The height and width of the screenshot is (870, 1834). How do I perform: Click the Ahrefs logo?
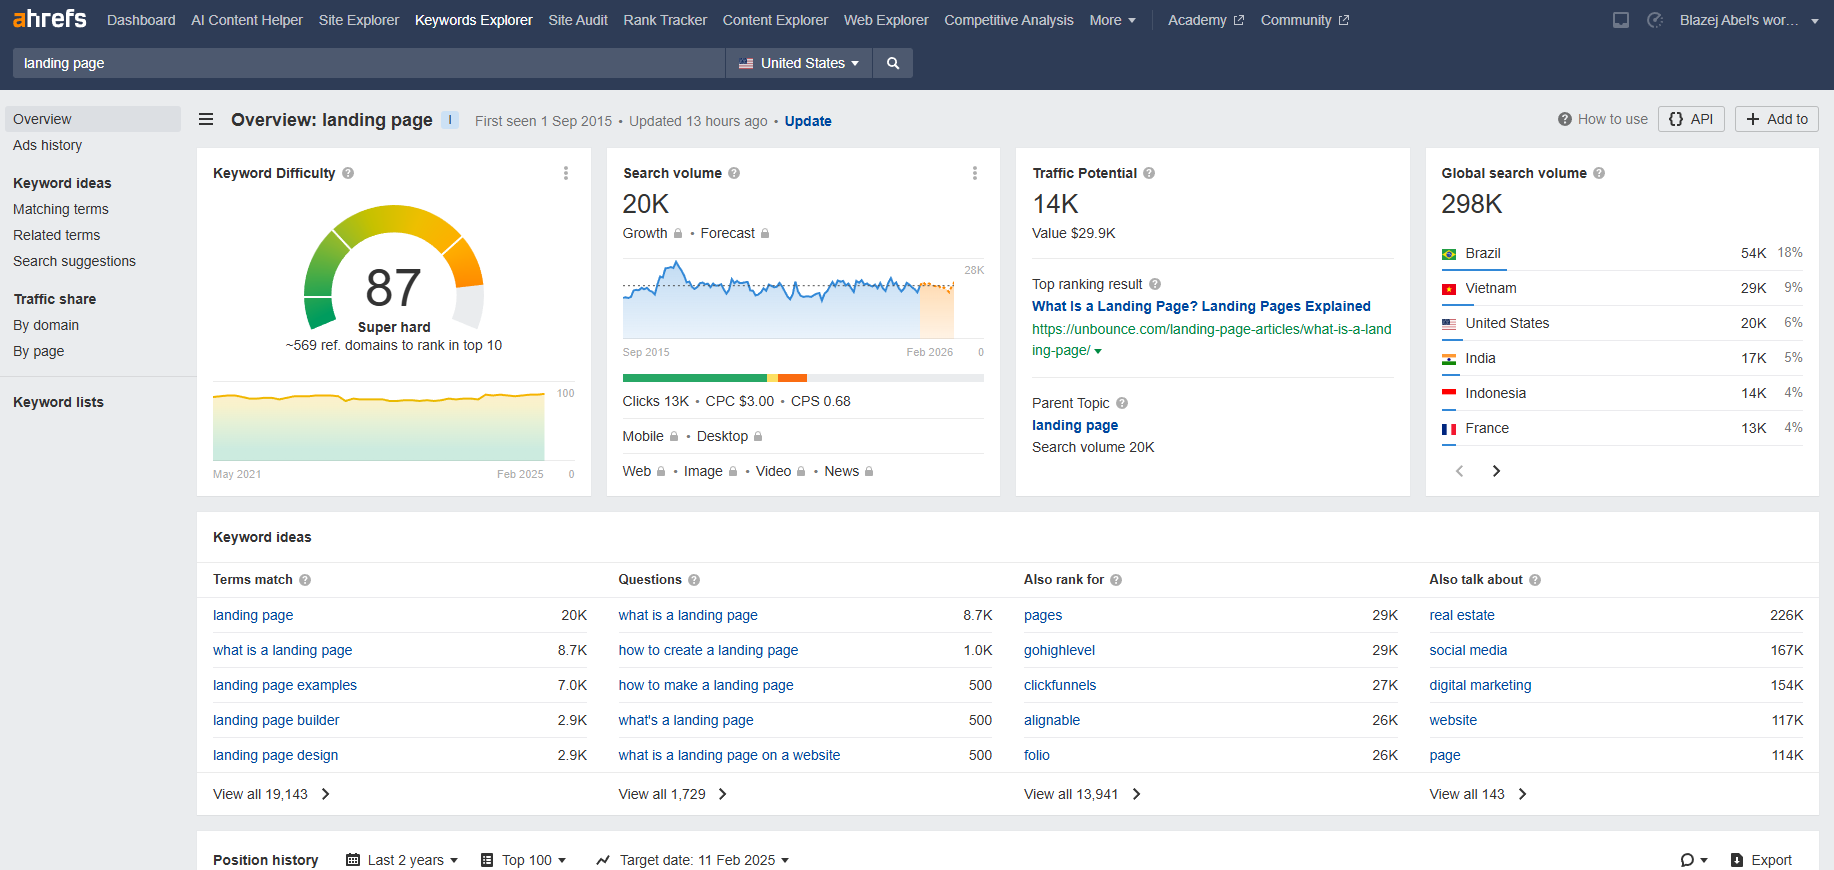tap(49, 19)
